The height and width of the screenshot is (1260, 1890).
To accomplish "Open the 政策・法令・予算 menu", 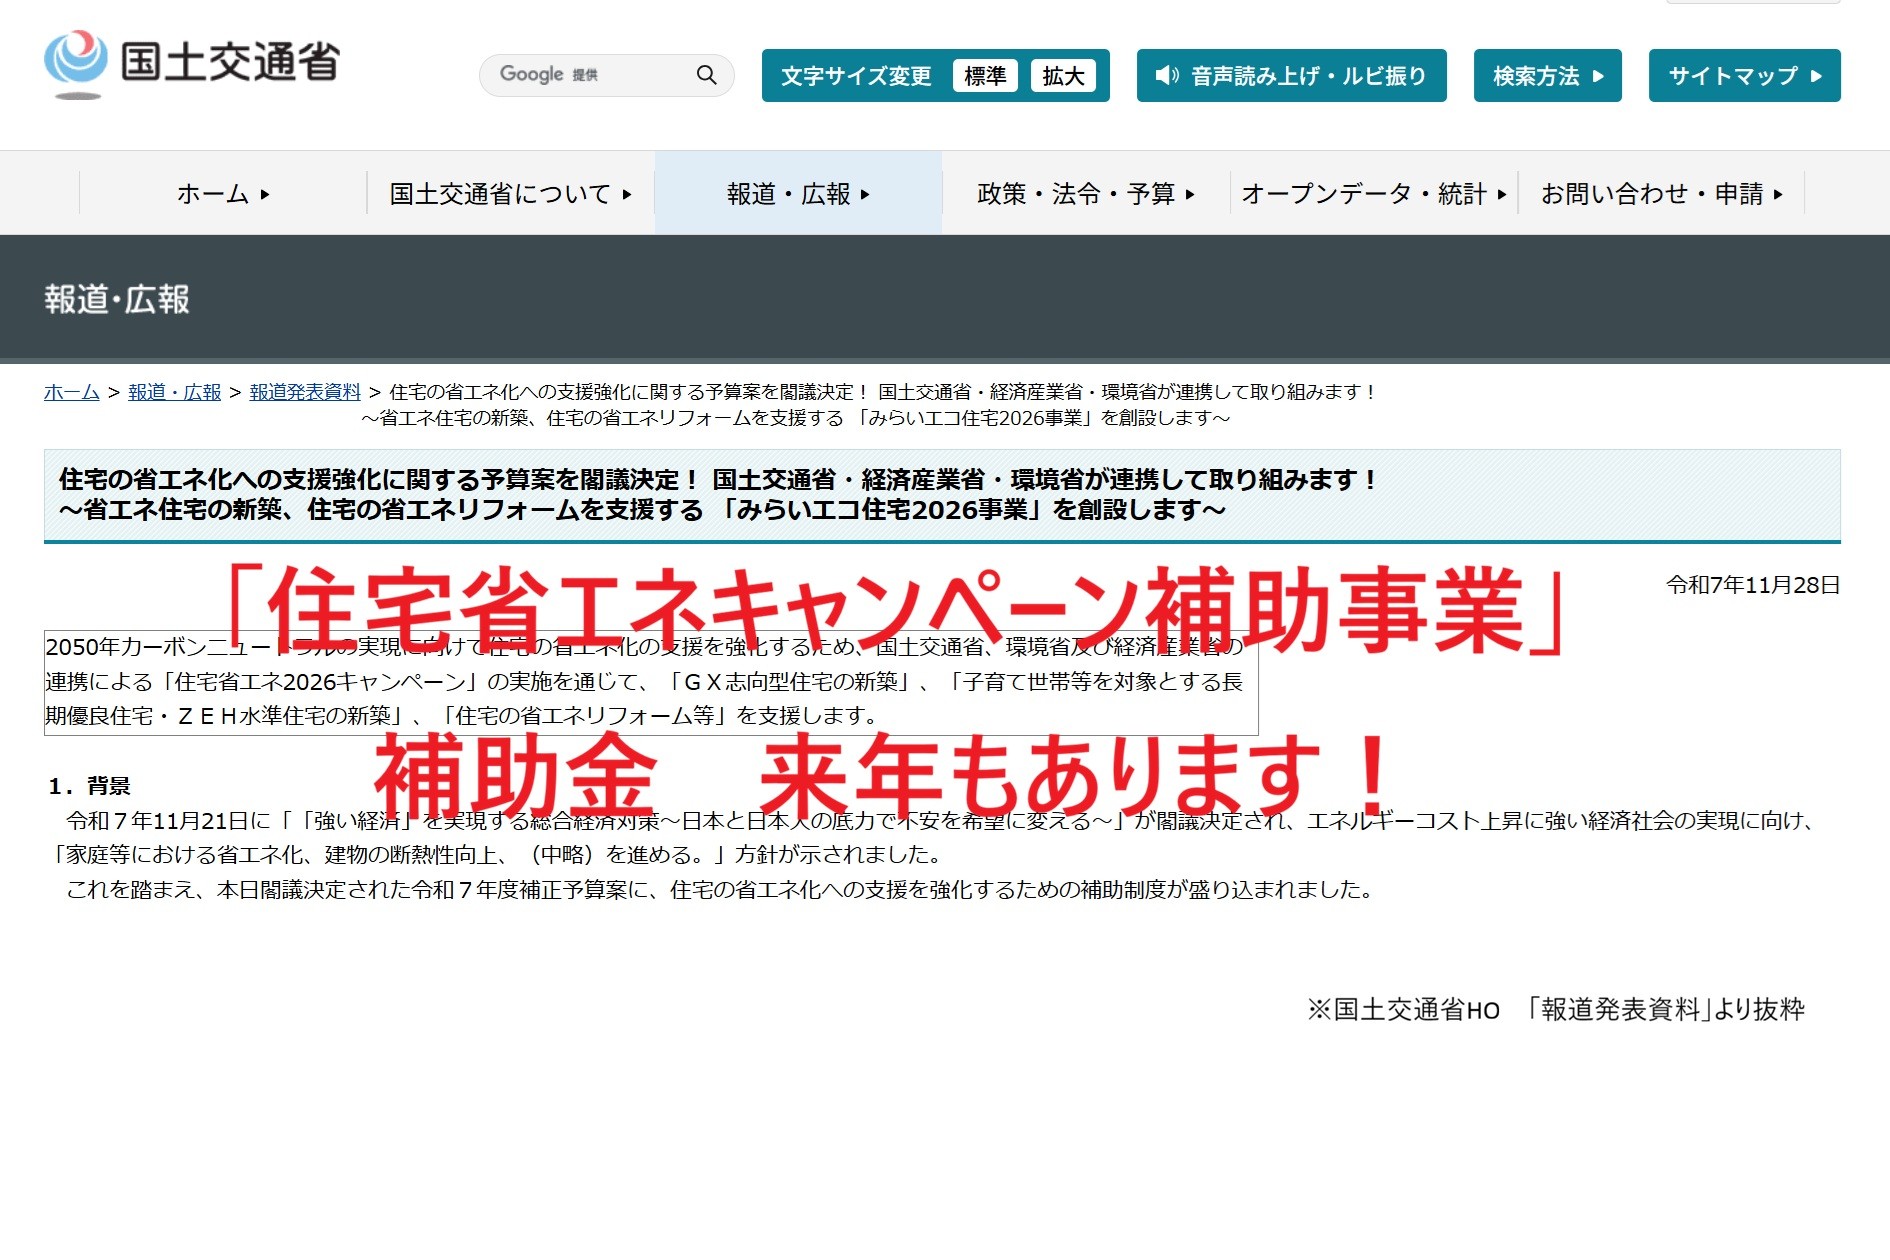I will pyautogui.click(x=1085, y=194).
